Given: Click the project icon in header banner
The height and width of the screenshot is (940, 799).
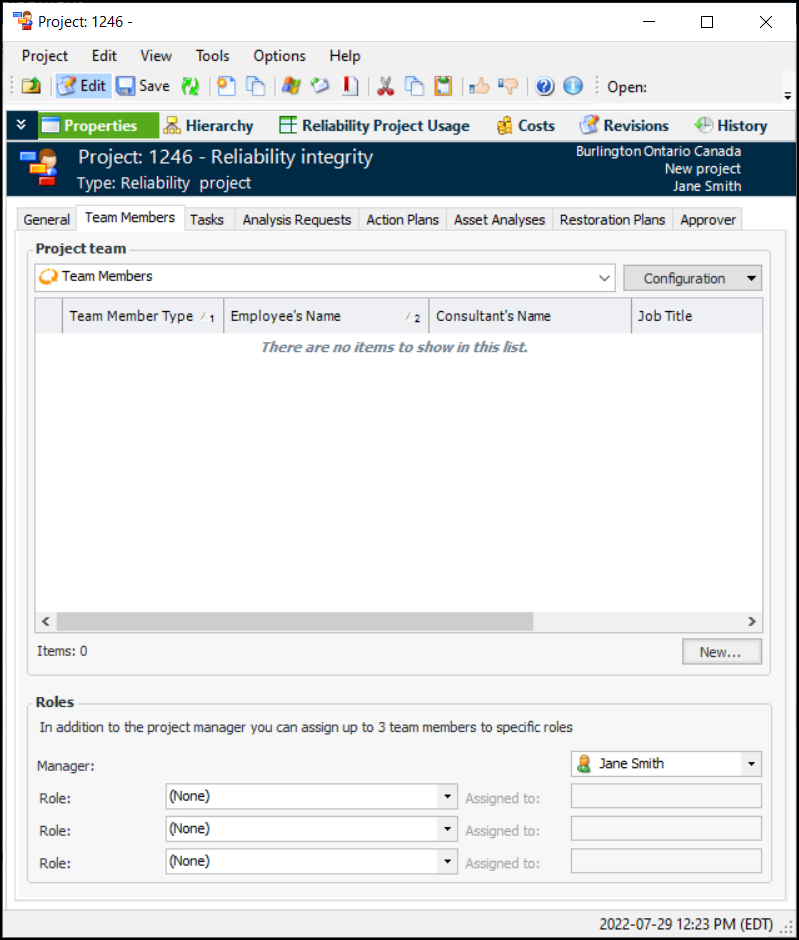Looking at the screenshot, I should coord(39,167).
